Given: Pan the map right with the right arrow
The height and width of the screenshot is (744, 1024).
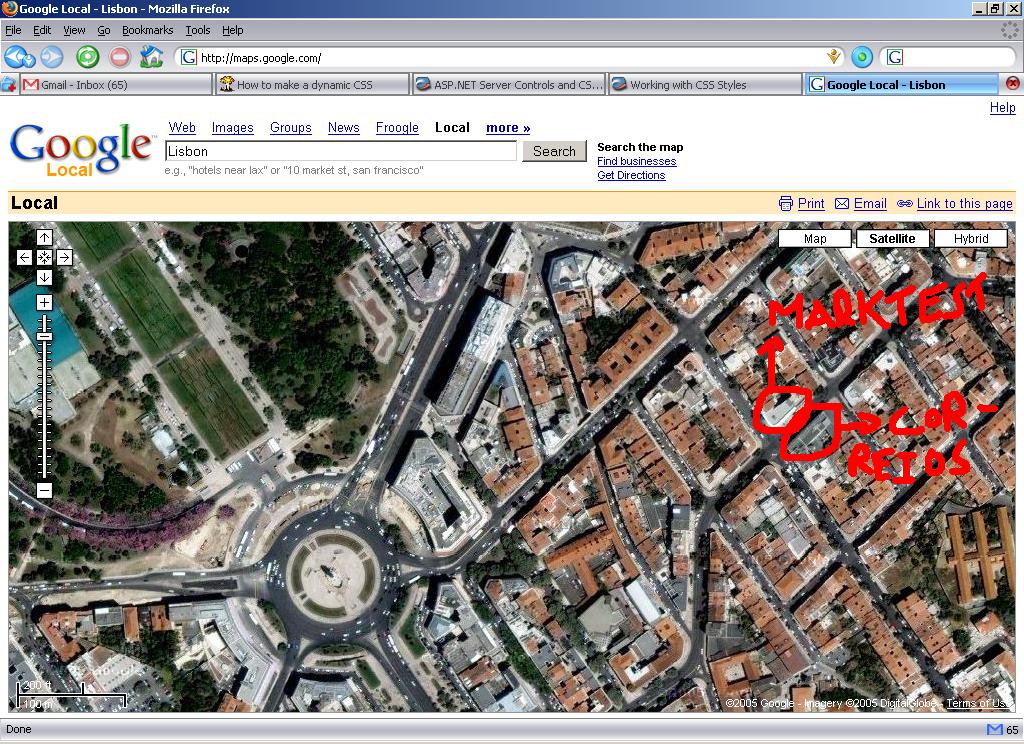Looking at the screenshot, I should pos(65,257).
